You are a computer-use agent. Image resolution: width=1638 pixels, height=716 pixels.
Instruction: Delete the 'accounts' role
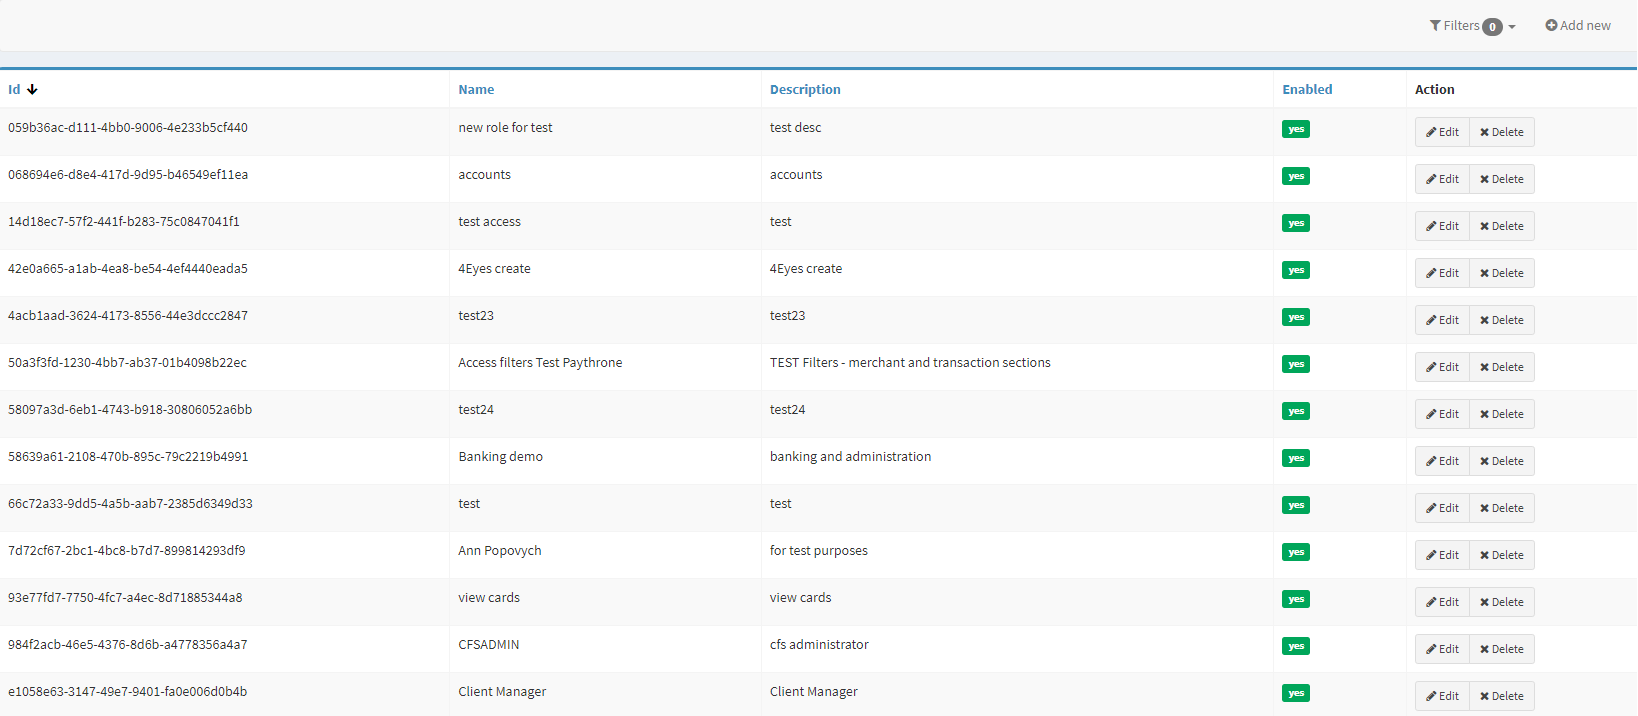(1502, 179)
